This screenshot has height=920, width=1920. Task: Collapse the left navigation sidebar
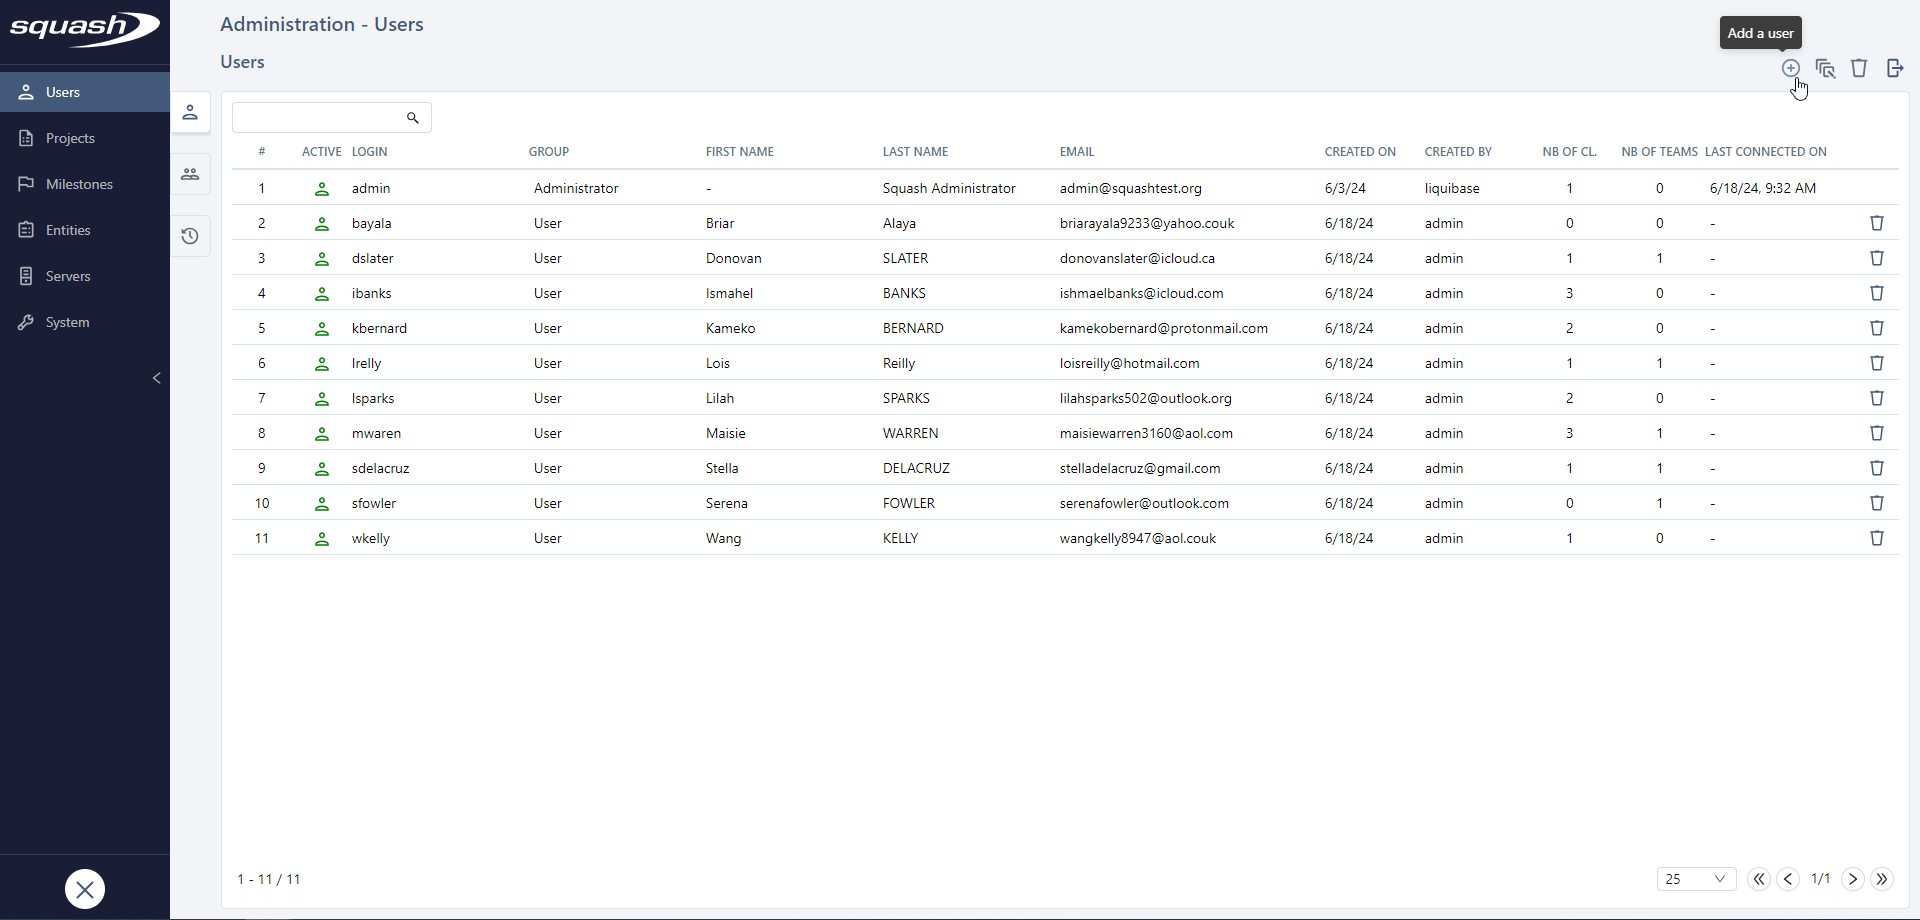[157, 378]
